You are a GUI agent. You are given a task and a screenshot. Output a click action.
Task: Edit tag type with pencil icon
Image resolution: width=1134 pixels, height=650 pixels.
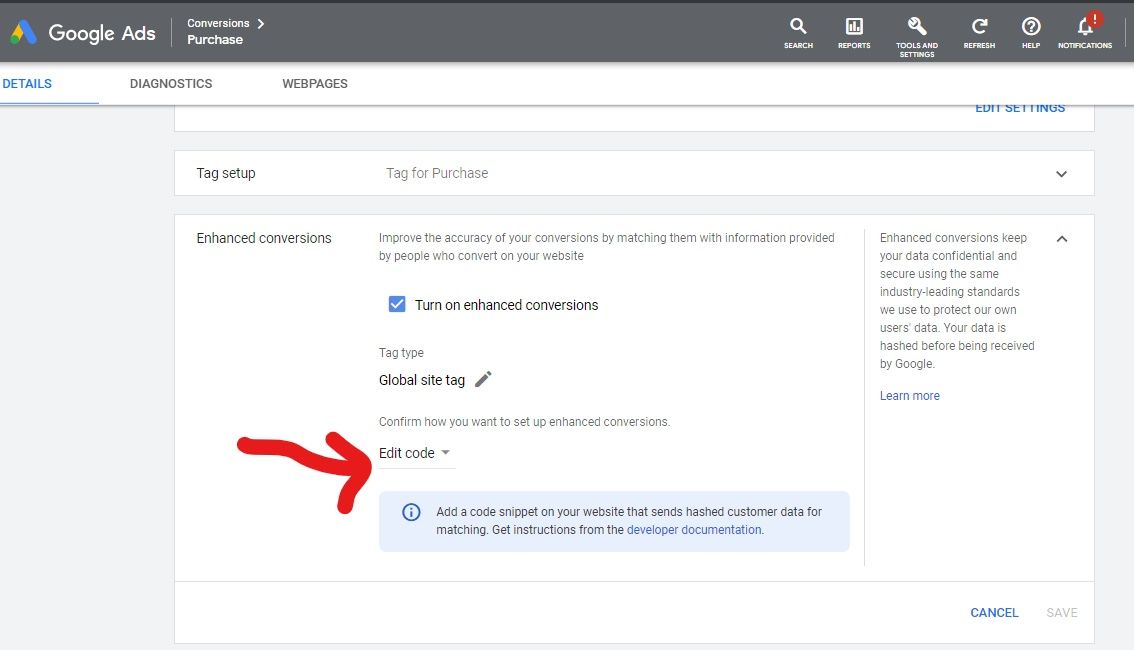[483, 379]
